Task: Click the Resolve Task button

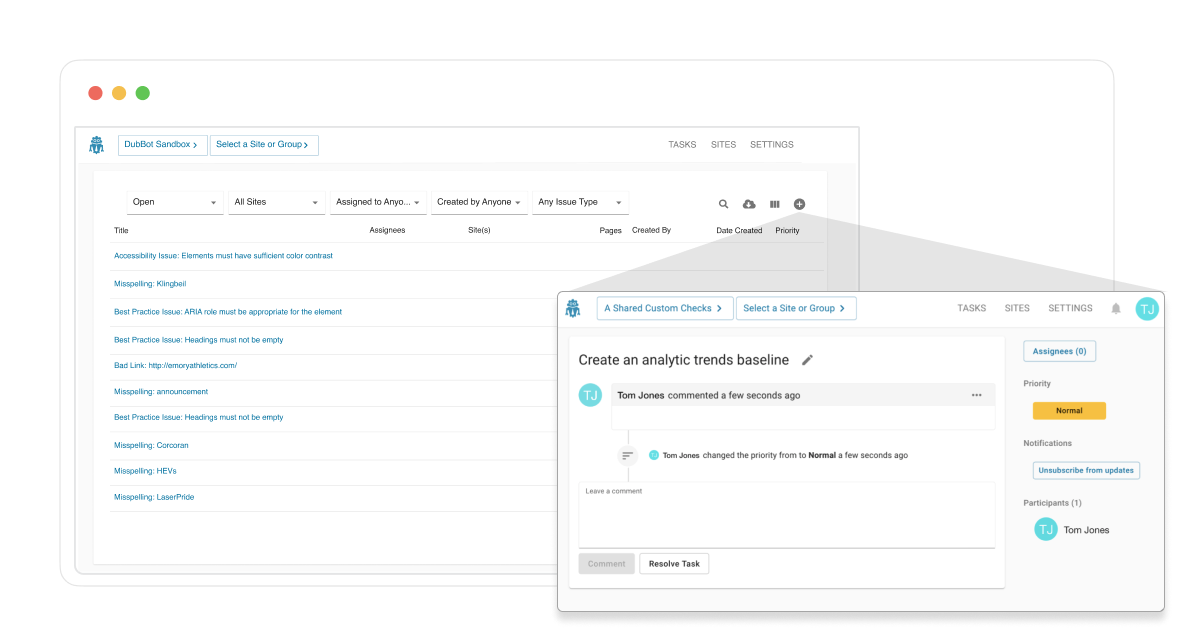Action: coord(674,564)
